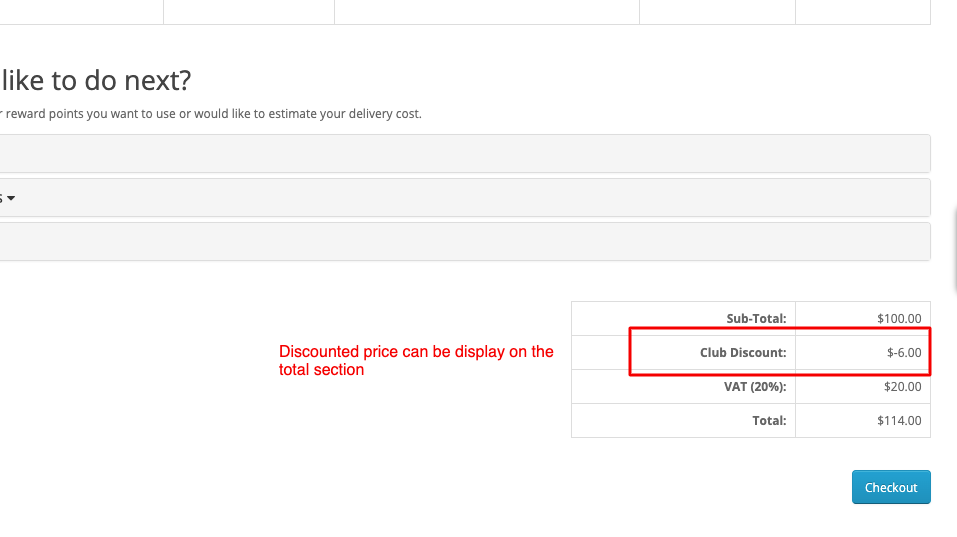Click the widest empty cell in top table row
The width and height of the screenshot is (957, 537).
coord(487,12)
